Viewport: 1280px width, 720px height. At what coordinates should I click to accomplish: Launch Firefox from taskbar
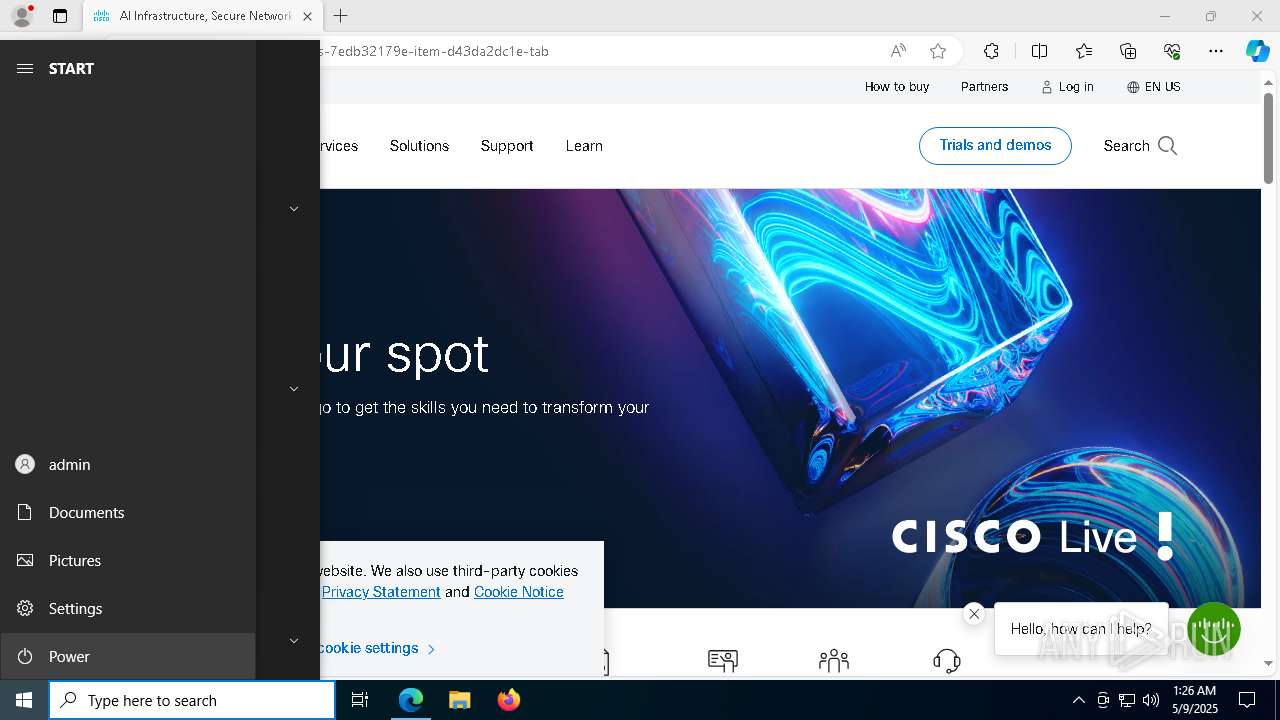pyautogui.click(x=508, y=700)
